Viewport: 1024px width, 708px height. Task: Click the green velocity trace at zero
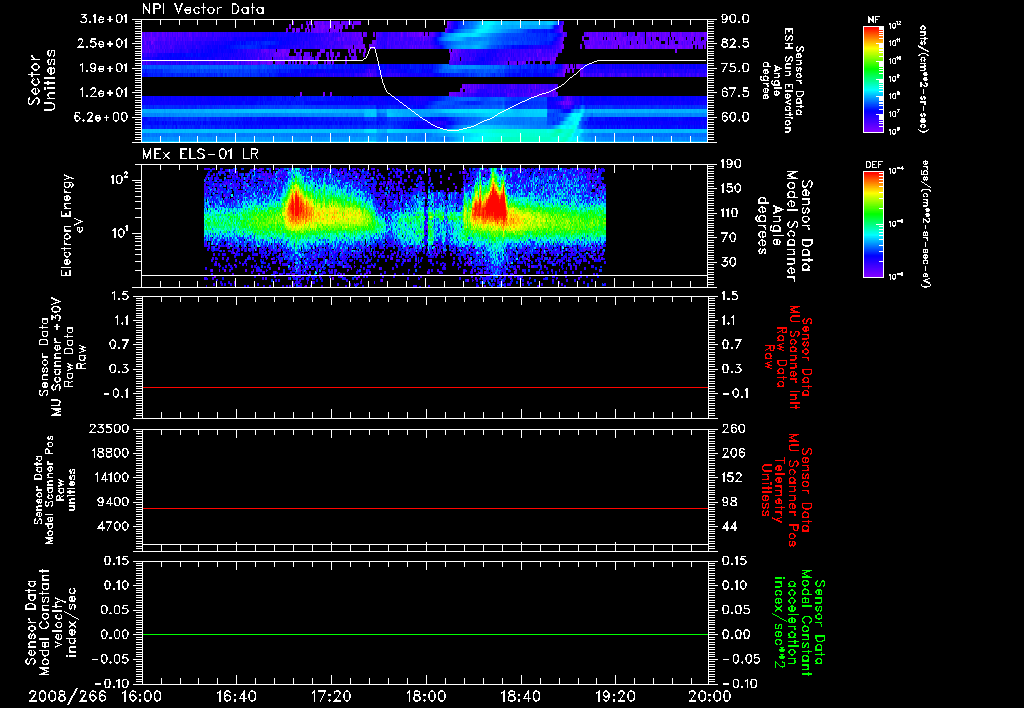point(425,634)
